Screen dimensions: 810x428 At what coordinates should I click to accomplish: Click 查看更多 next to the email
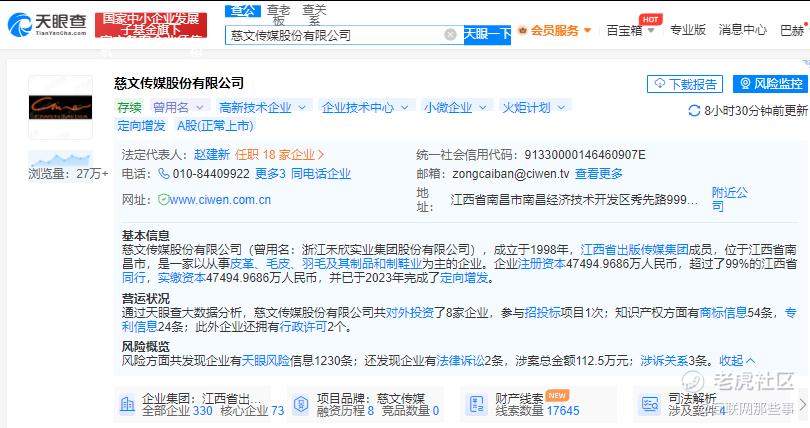[599, 174]
